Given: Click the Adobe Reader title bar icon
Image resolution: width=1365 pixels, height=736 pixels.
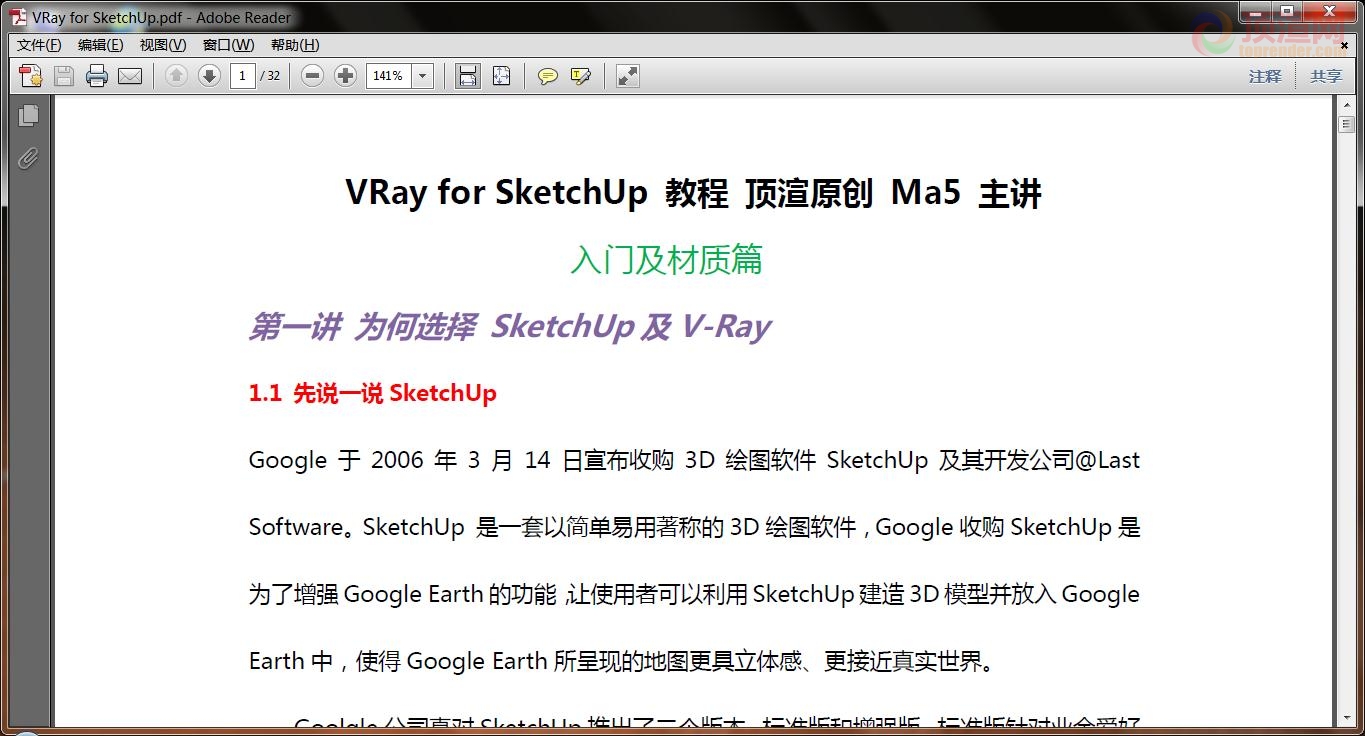Looking at the screenshot, I should [x=19, y=17].
